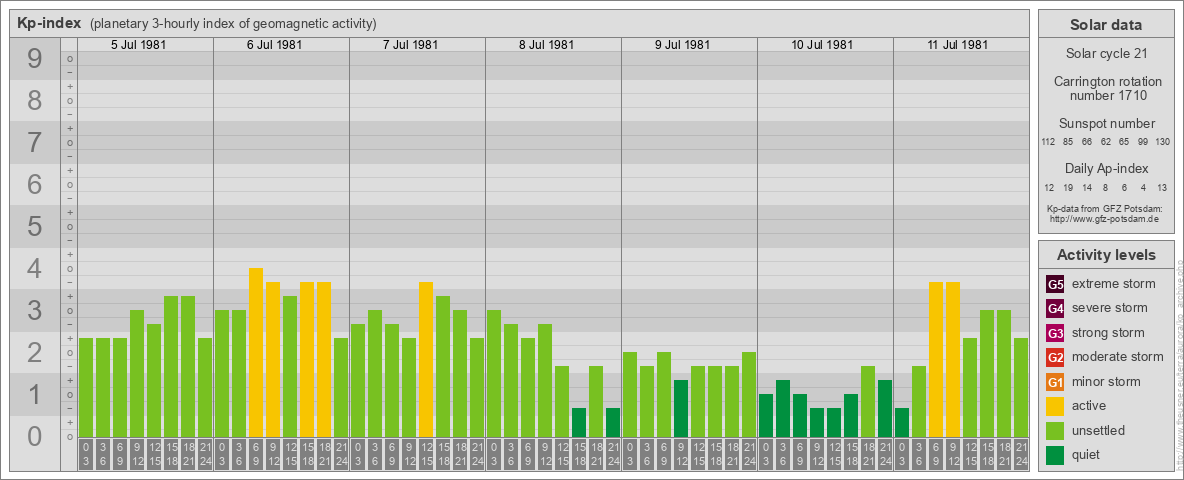Click the '5 Jul 1981' date header
The image size is (1184, 480).
click(x=138, y=45)
